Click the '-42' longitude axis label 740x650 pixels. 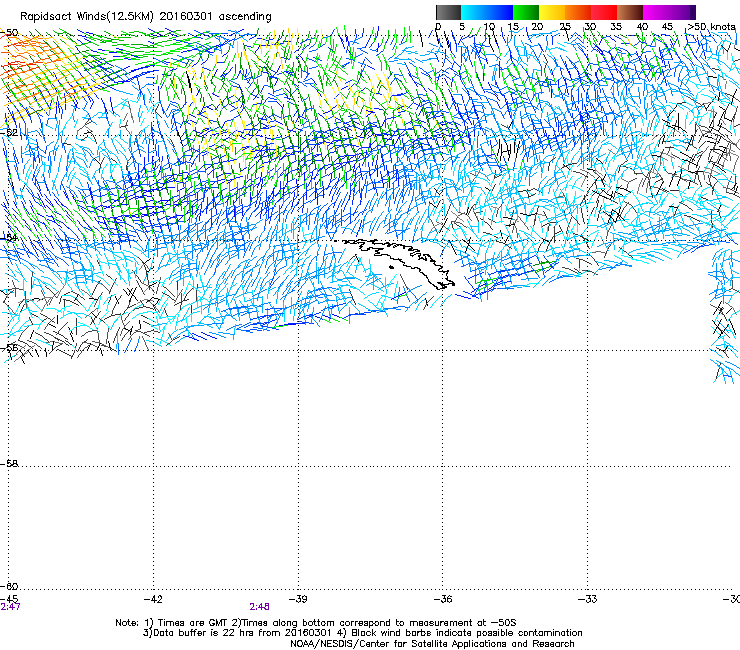pos(152,599)
